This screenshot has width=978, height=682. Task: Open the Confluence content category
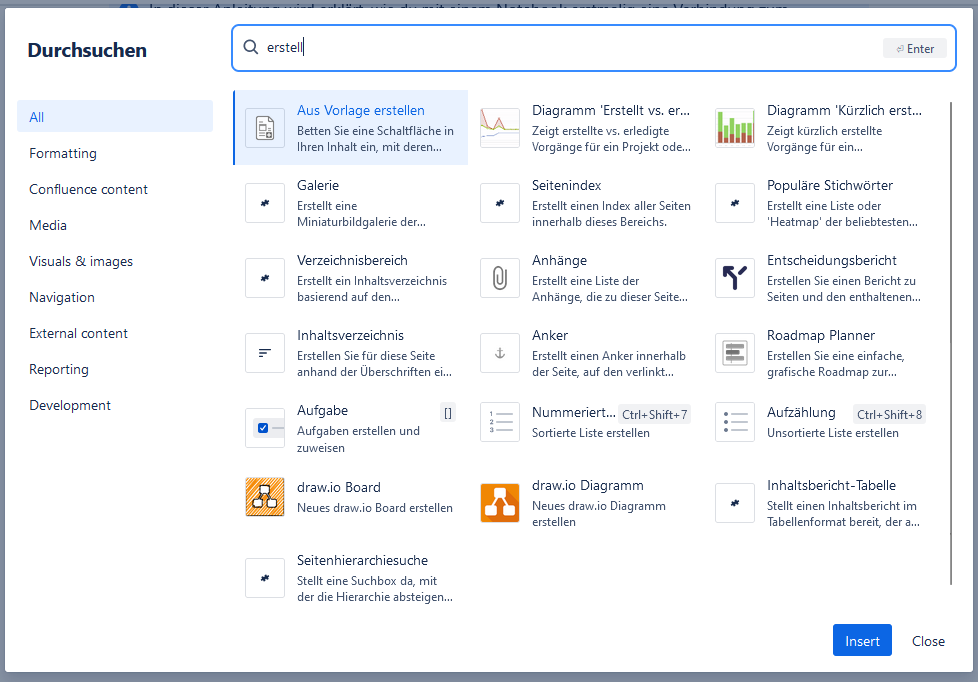click(x=115, y=189)
